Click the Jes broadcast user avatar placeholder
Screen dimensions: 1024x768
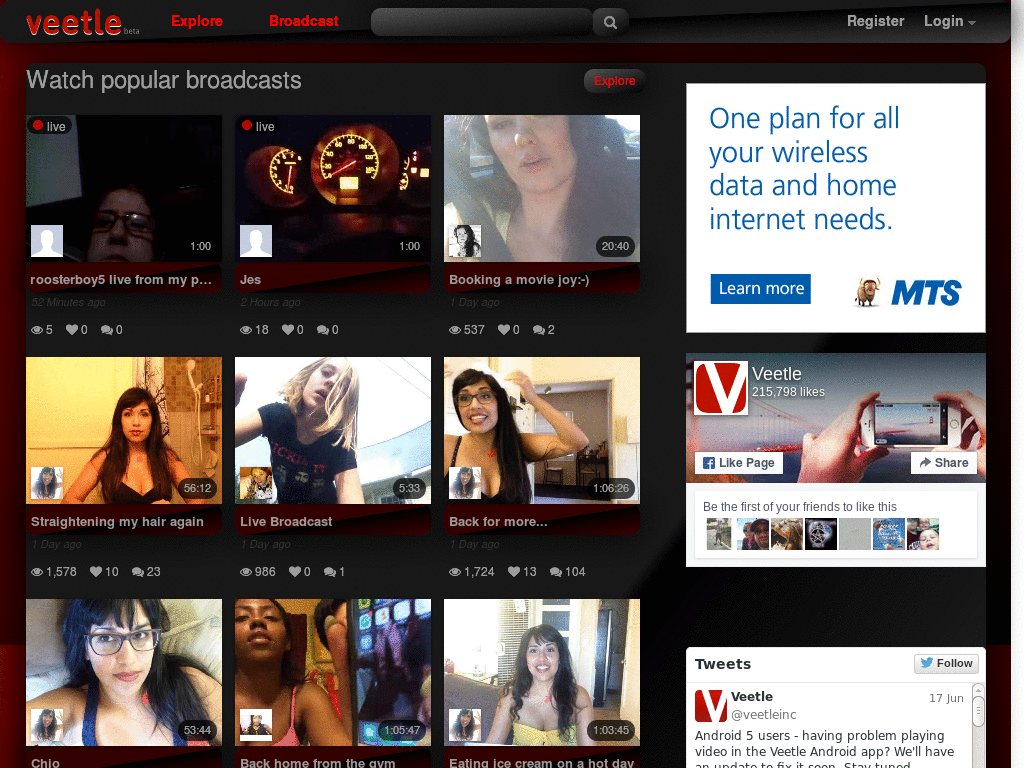(x=256, y=241)
